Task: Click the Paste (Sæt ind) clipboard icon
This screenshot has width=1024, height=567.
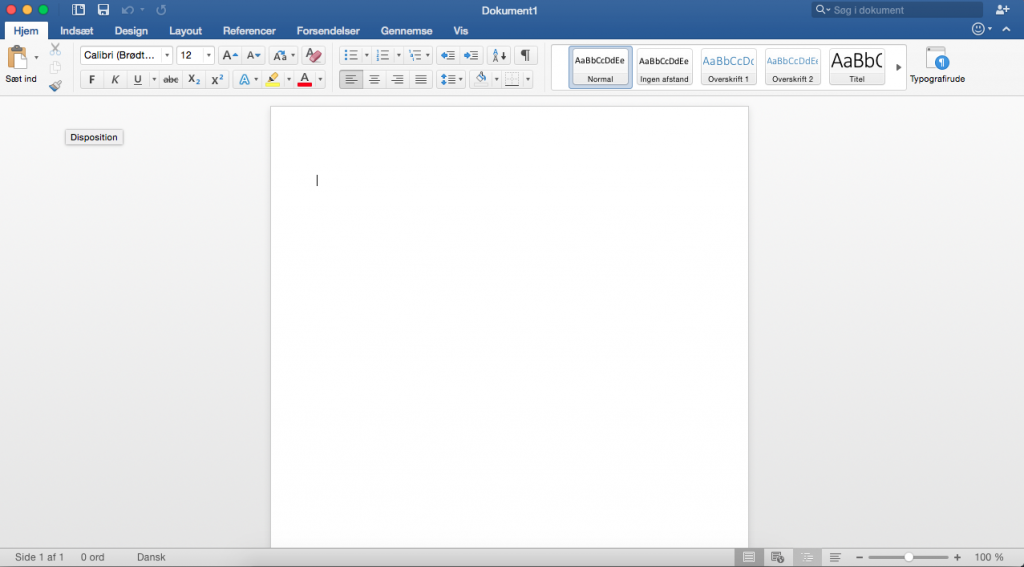Action: click(x=17, y=57)
